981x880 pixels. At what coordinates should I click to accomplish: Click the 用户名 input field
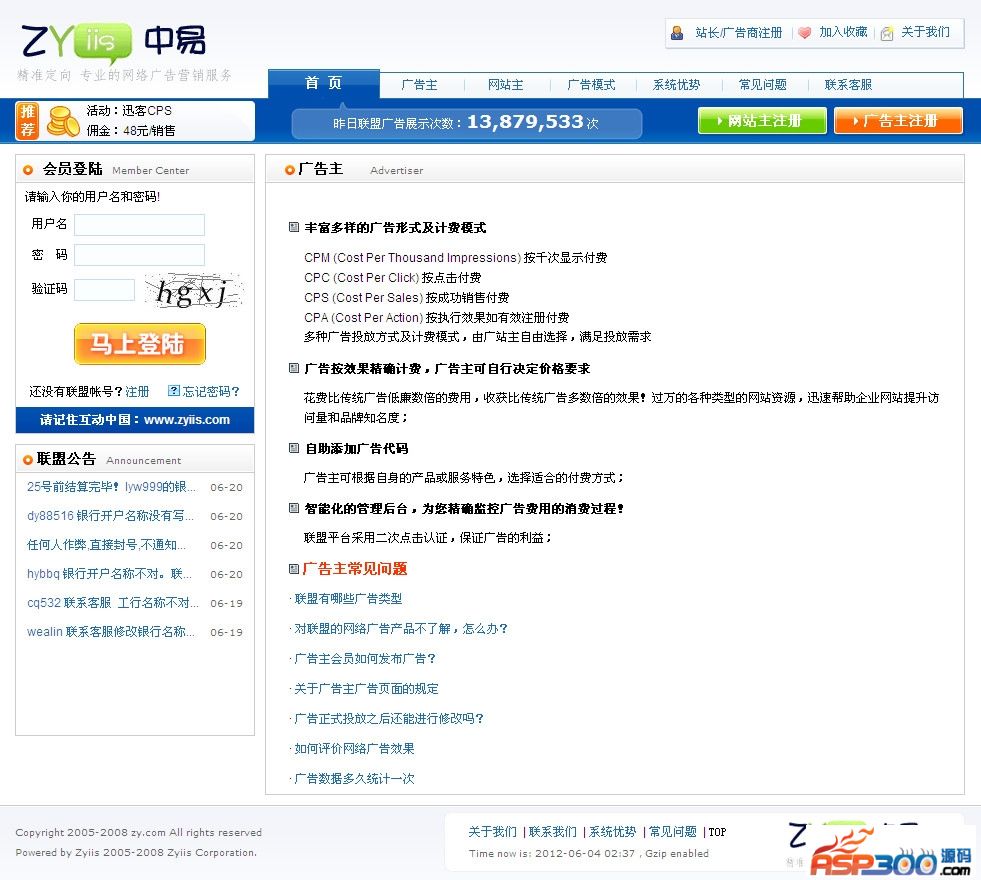click(x=140, y=225)
